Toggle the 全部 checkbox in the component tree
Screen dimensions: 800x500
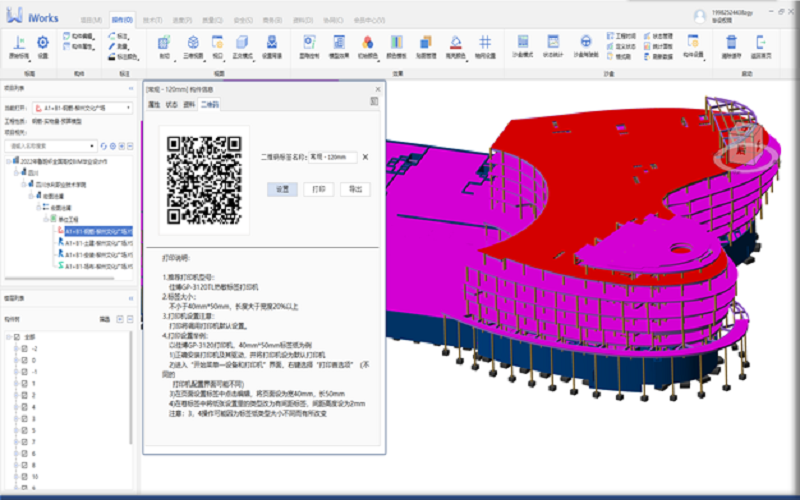point(17,337)
